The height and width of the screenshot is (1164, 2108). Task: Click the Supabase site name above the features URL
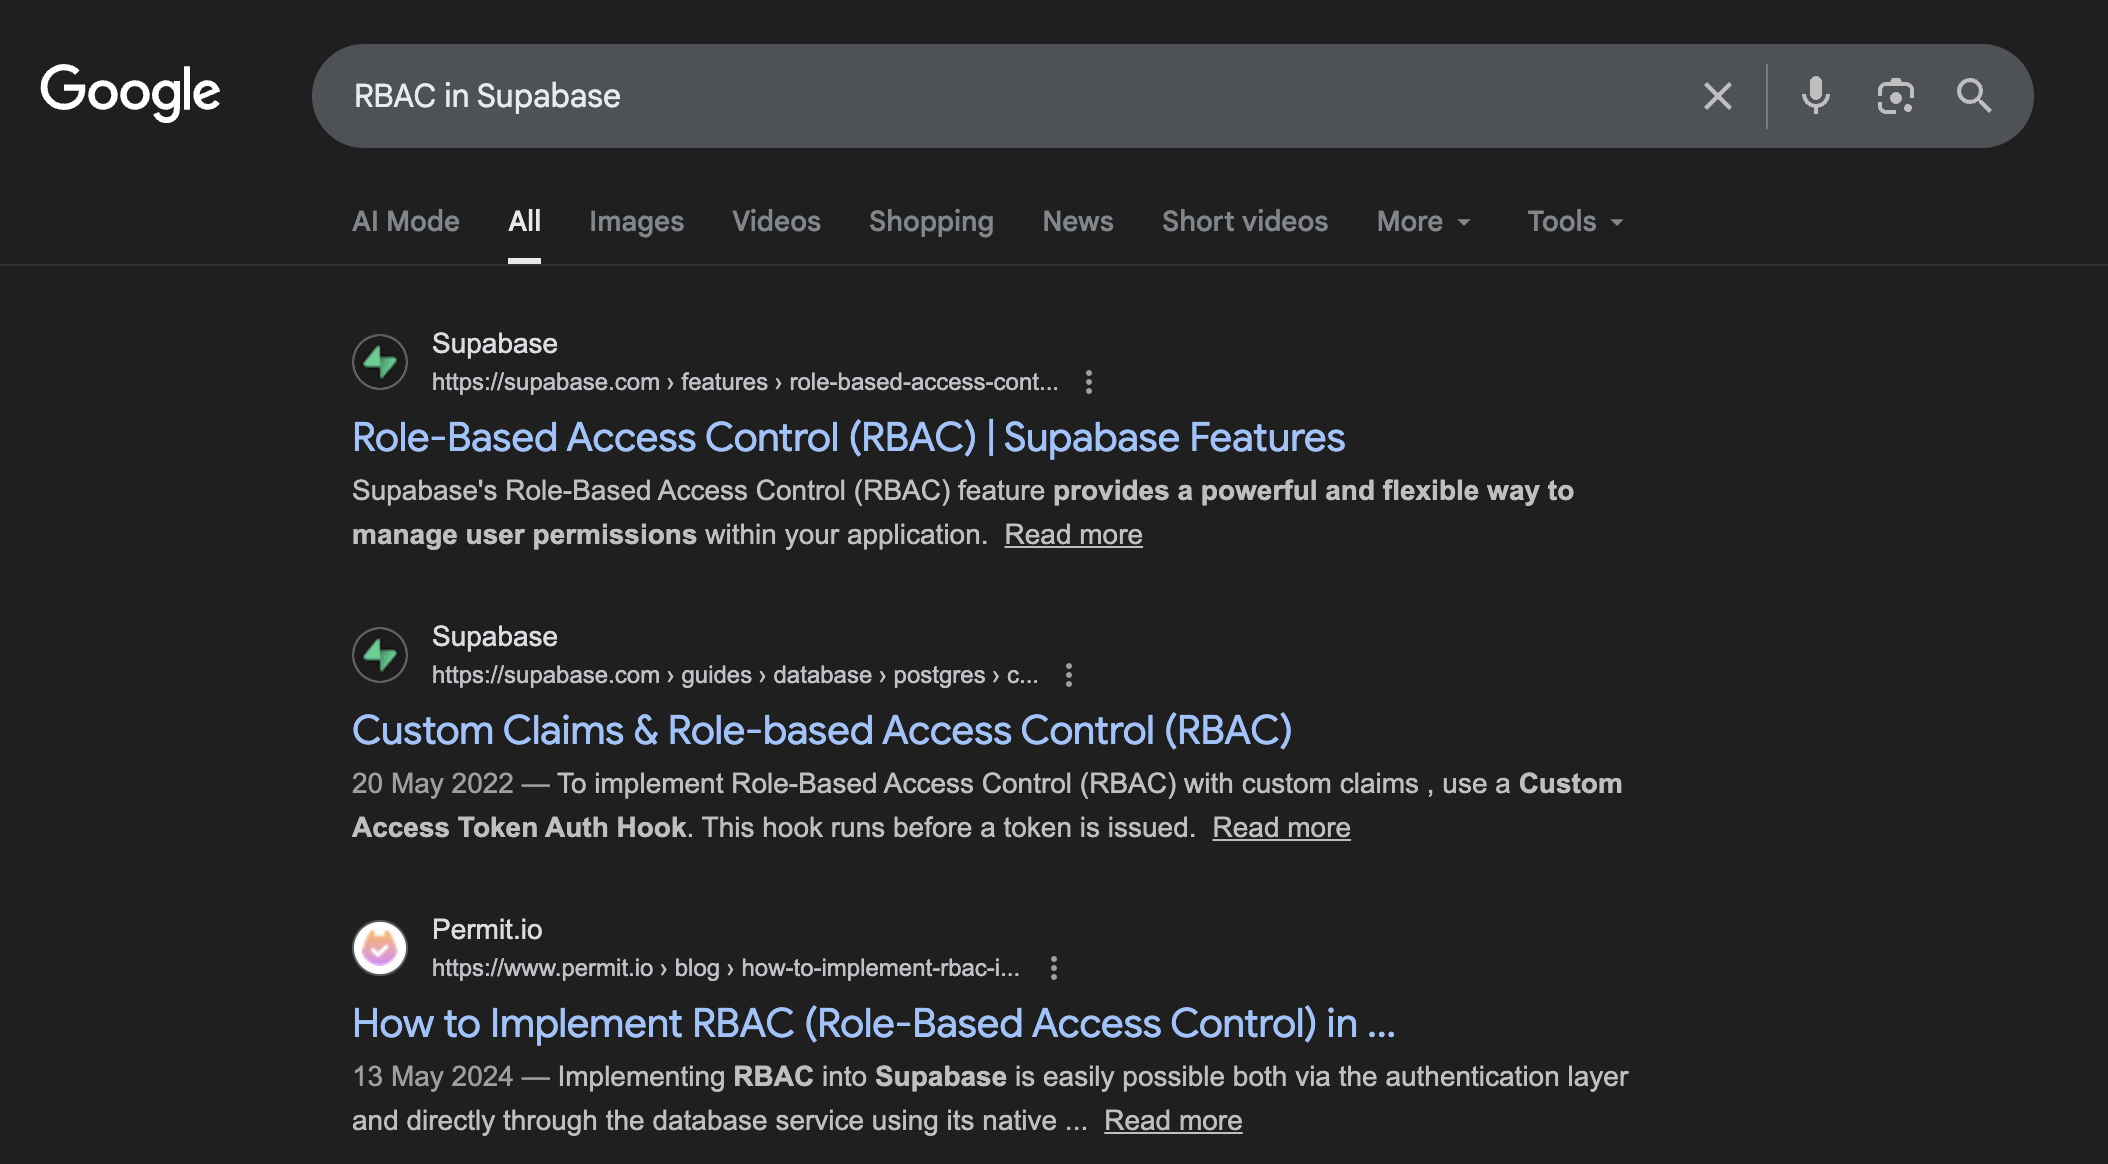coord(495,344)
